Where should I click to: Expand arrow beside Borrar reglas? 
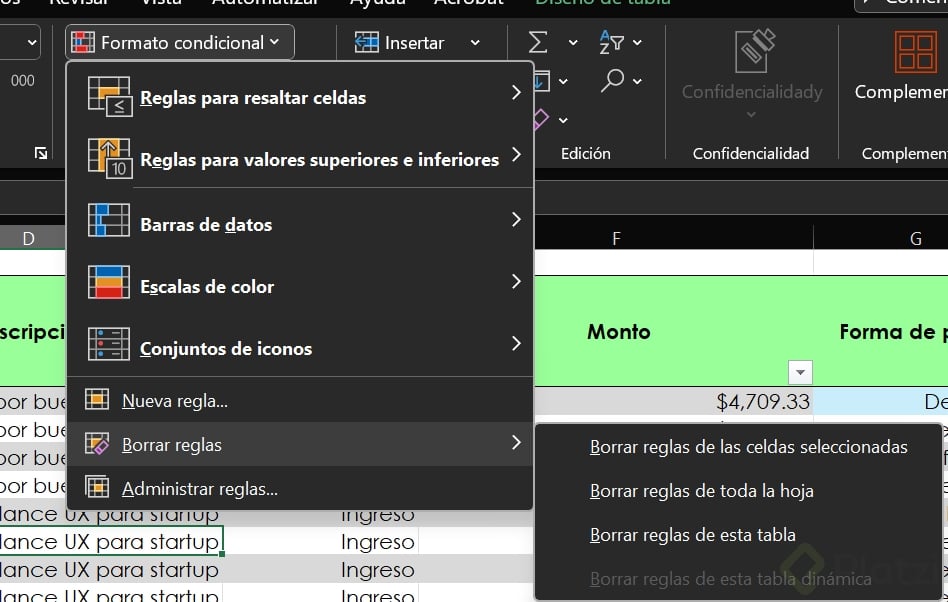click(x=516, y=442)
